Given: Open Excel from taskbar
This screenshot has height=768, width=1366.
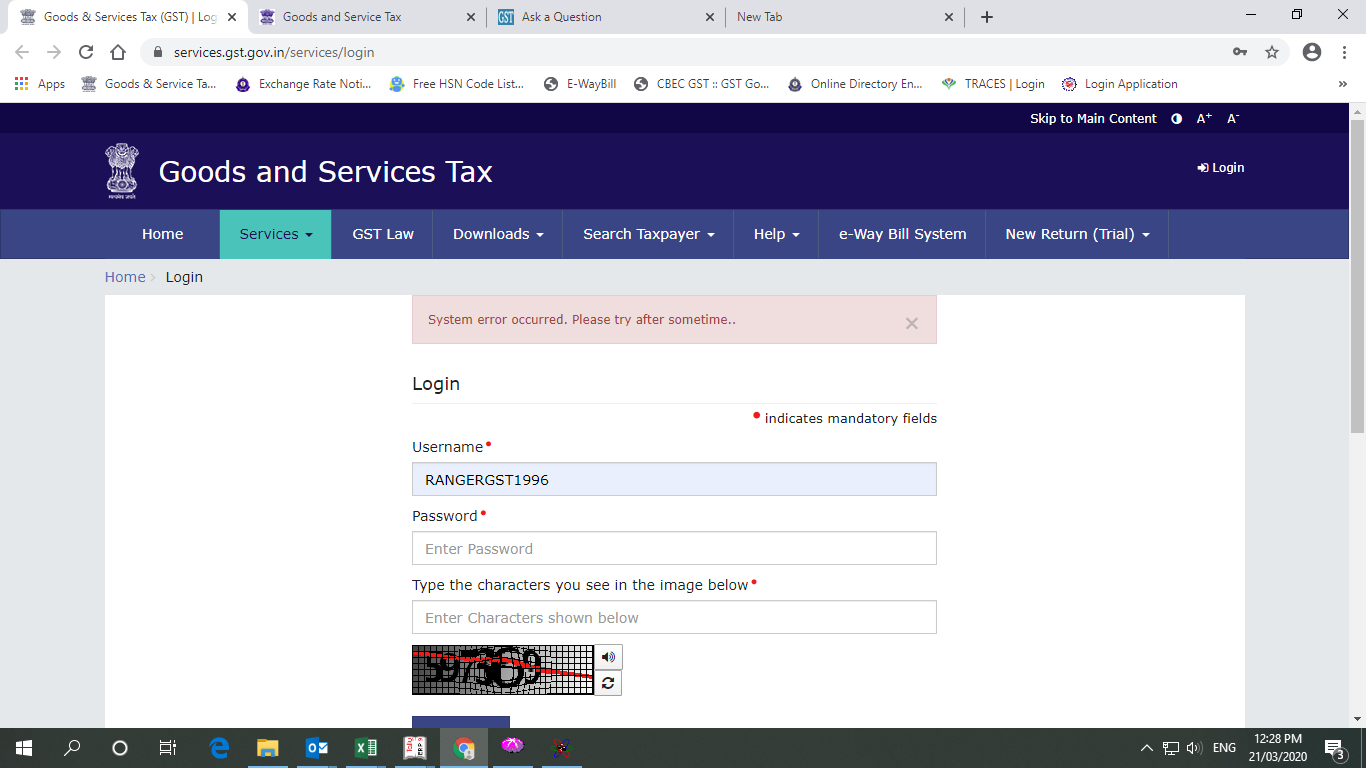Looking at the screenshot, I should (x=365, y=748).
